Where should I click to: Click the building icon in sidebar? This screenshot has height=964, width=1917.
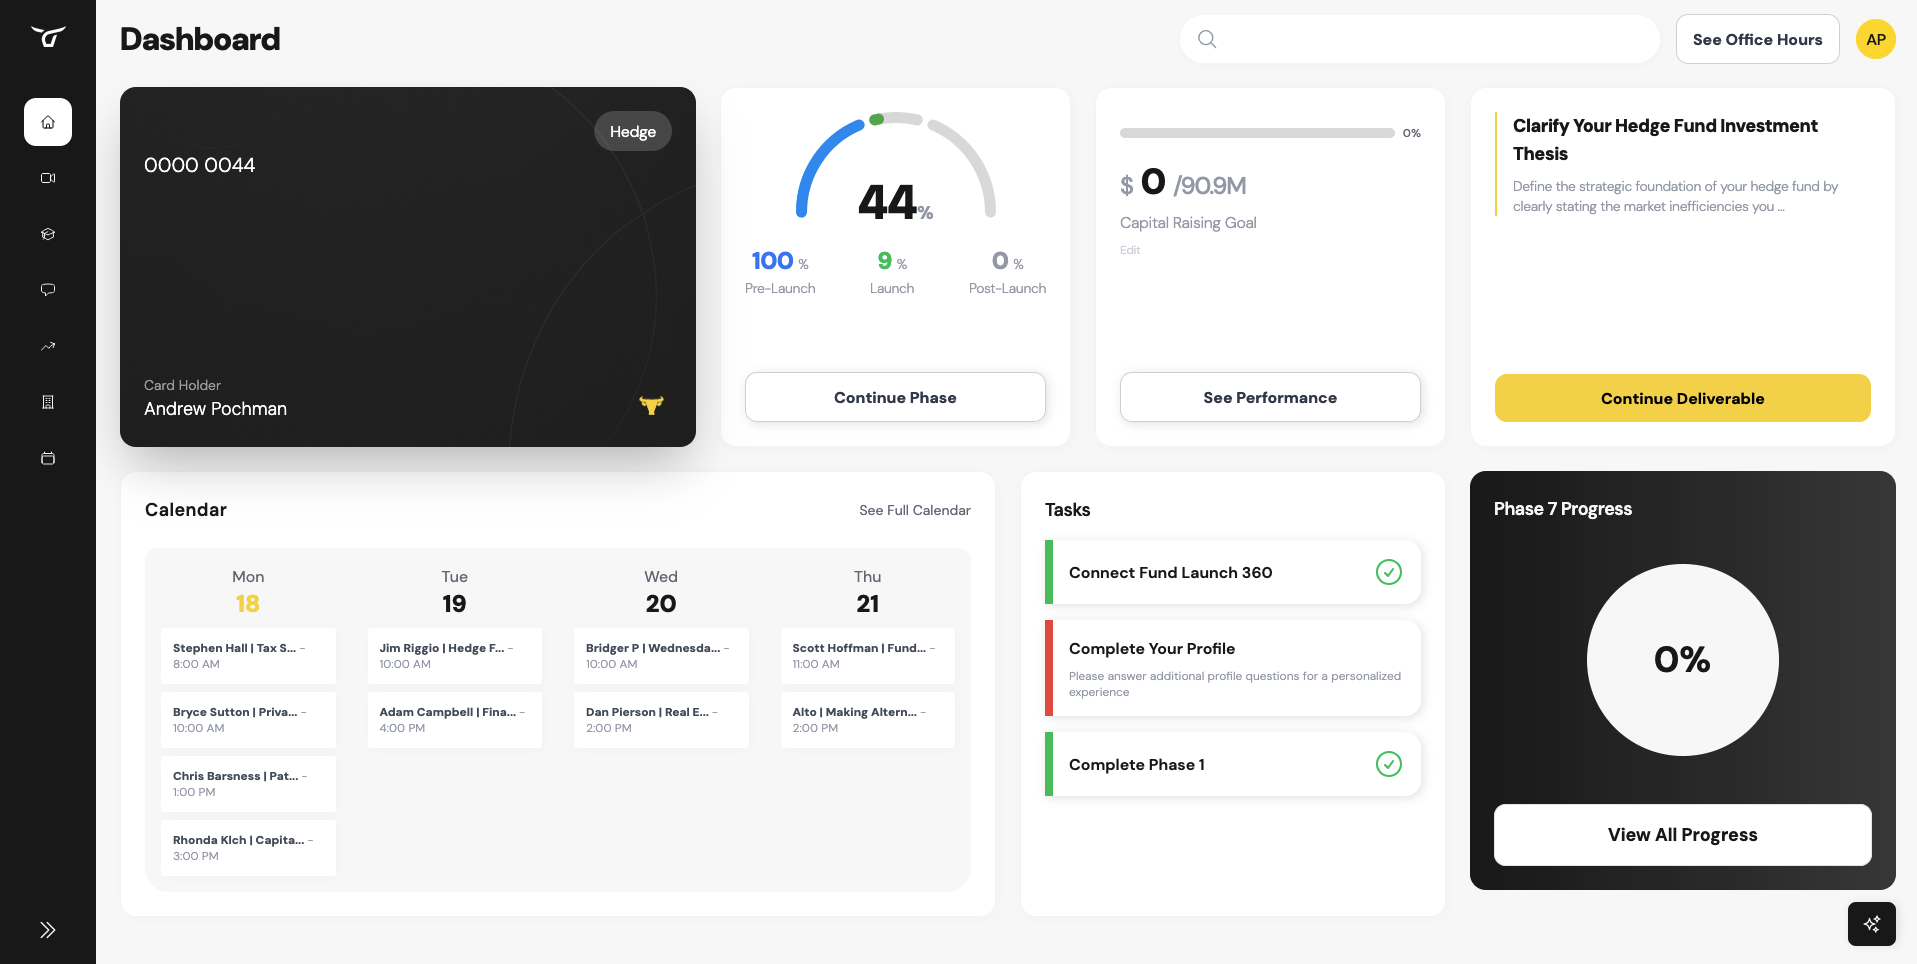click(x=47, y=402)
